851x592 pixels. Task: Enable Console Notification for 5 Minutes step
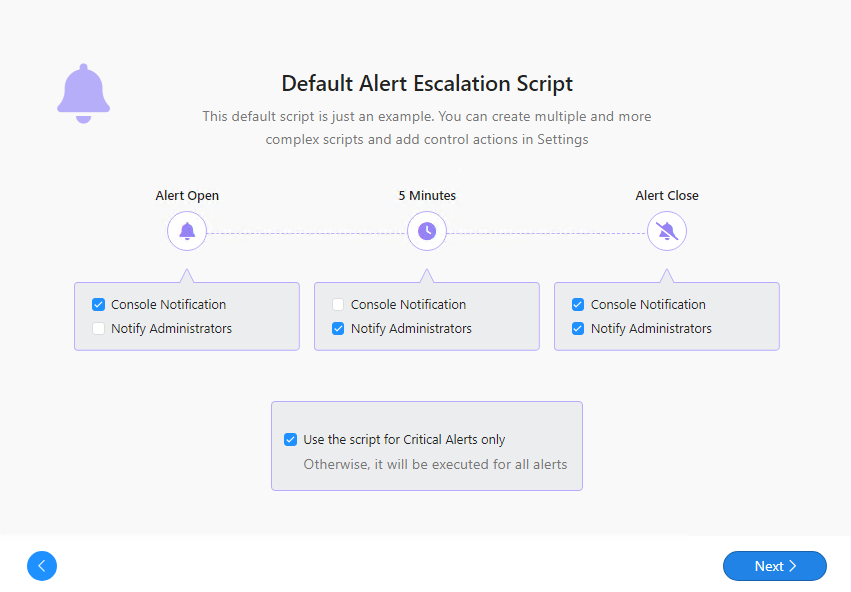point(338,304)
